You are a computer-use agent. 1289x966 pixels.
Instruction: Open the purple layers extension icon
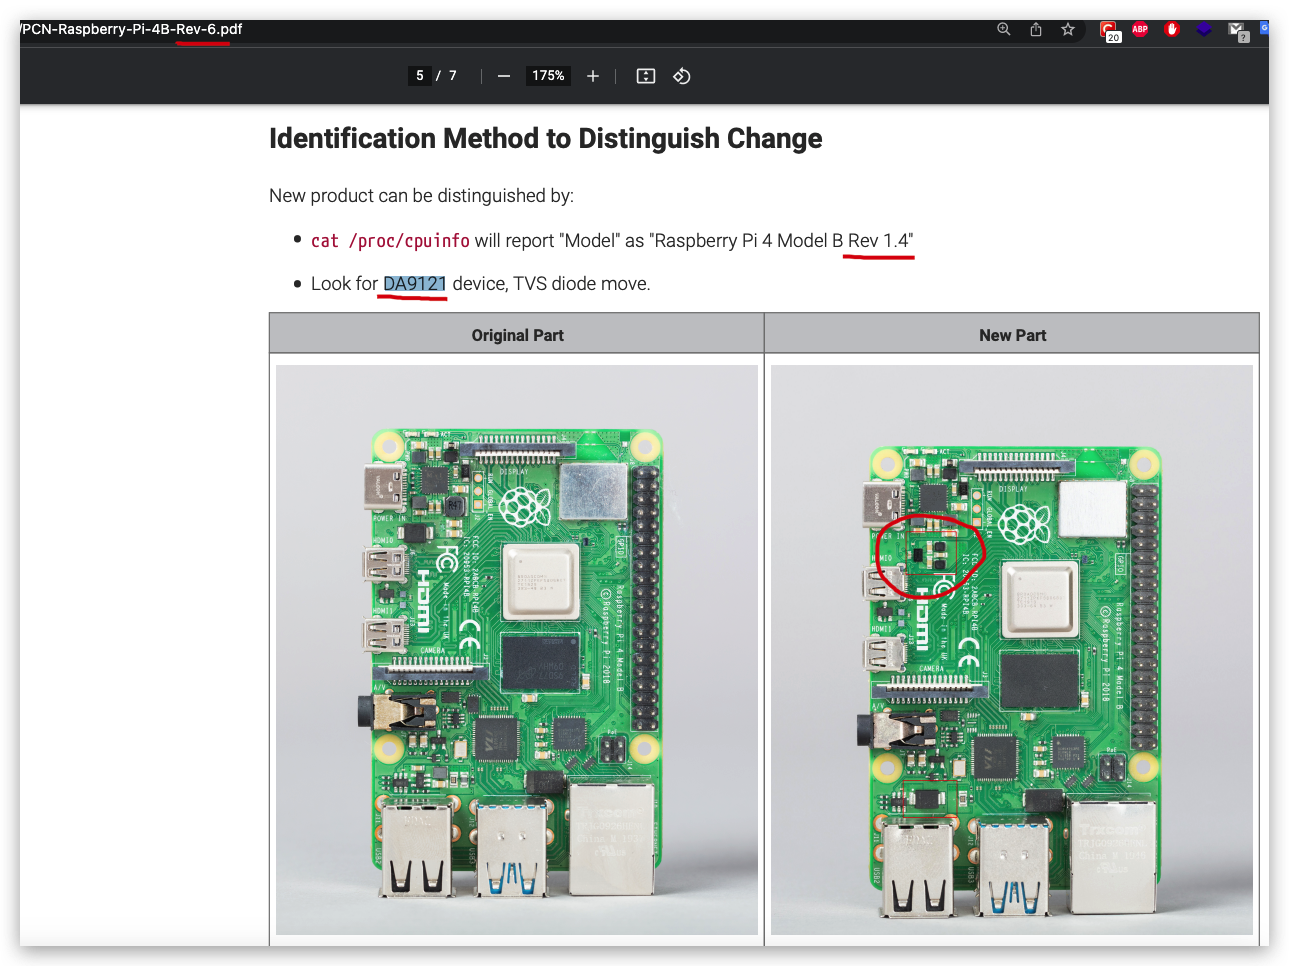point(1204,29)
